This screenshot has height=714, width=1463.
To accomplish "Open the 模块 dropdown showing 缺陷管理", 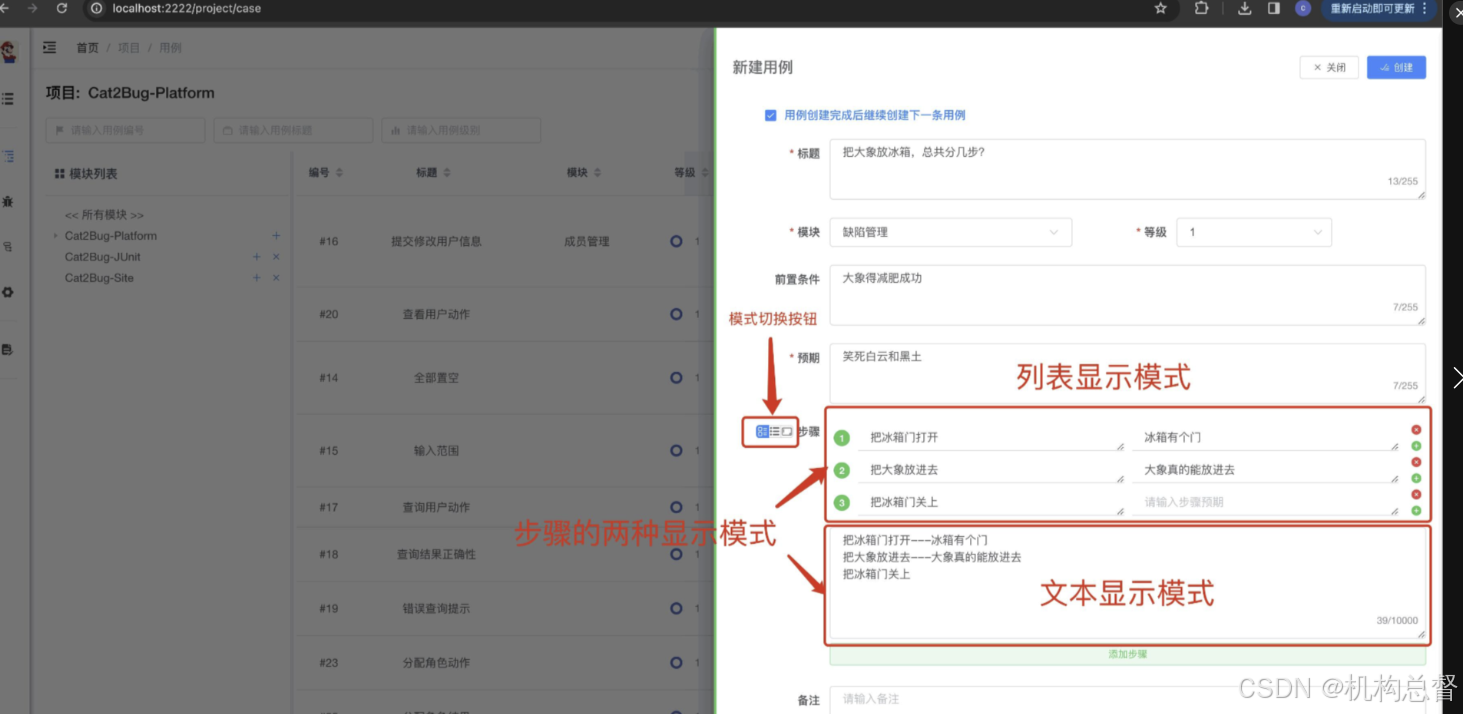I will (x=950, y=232).
